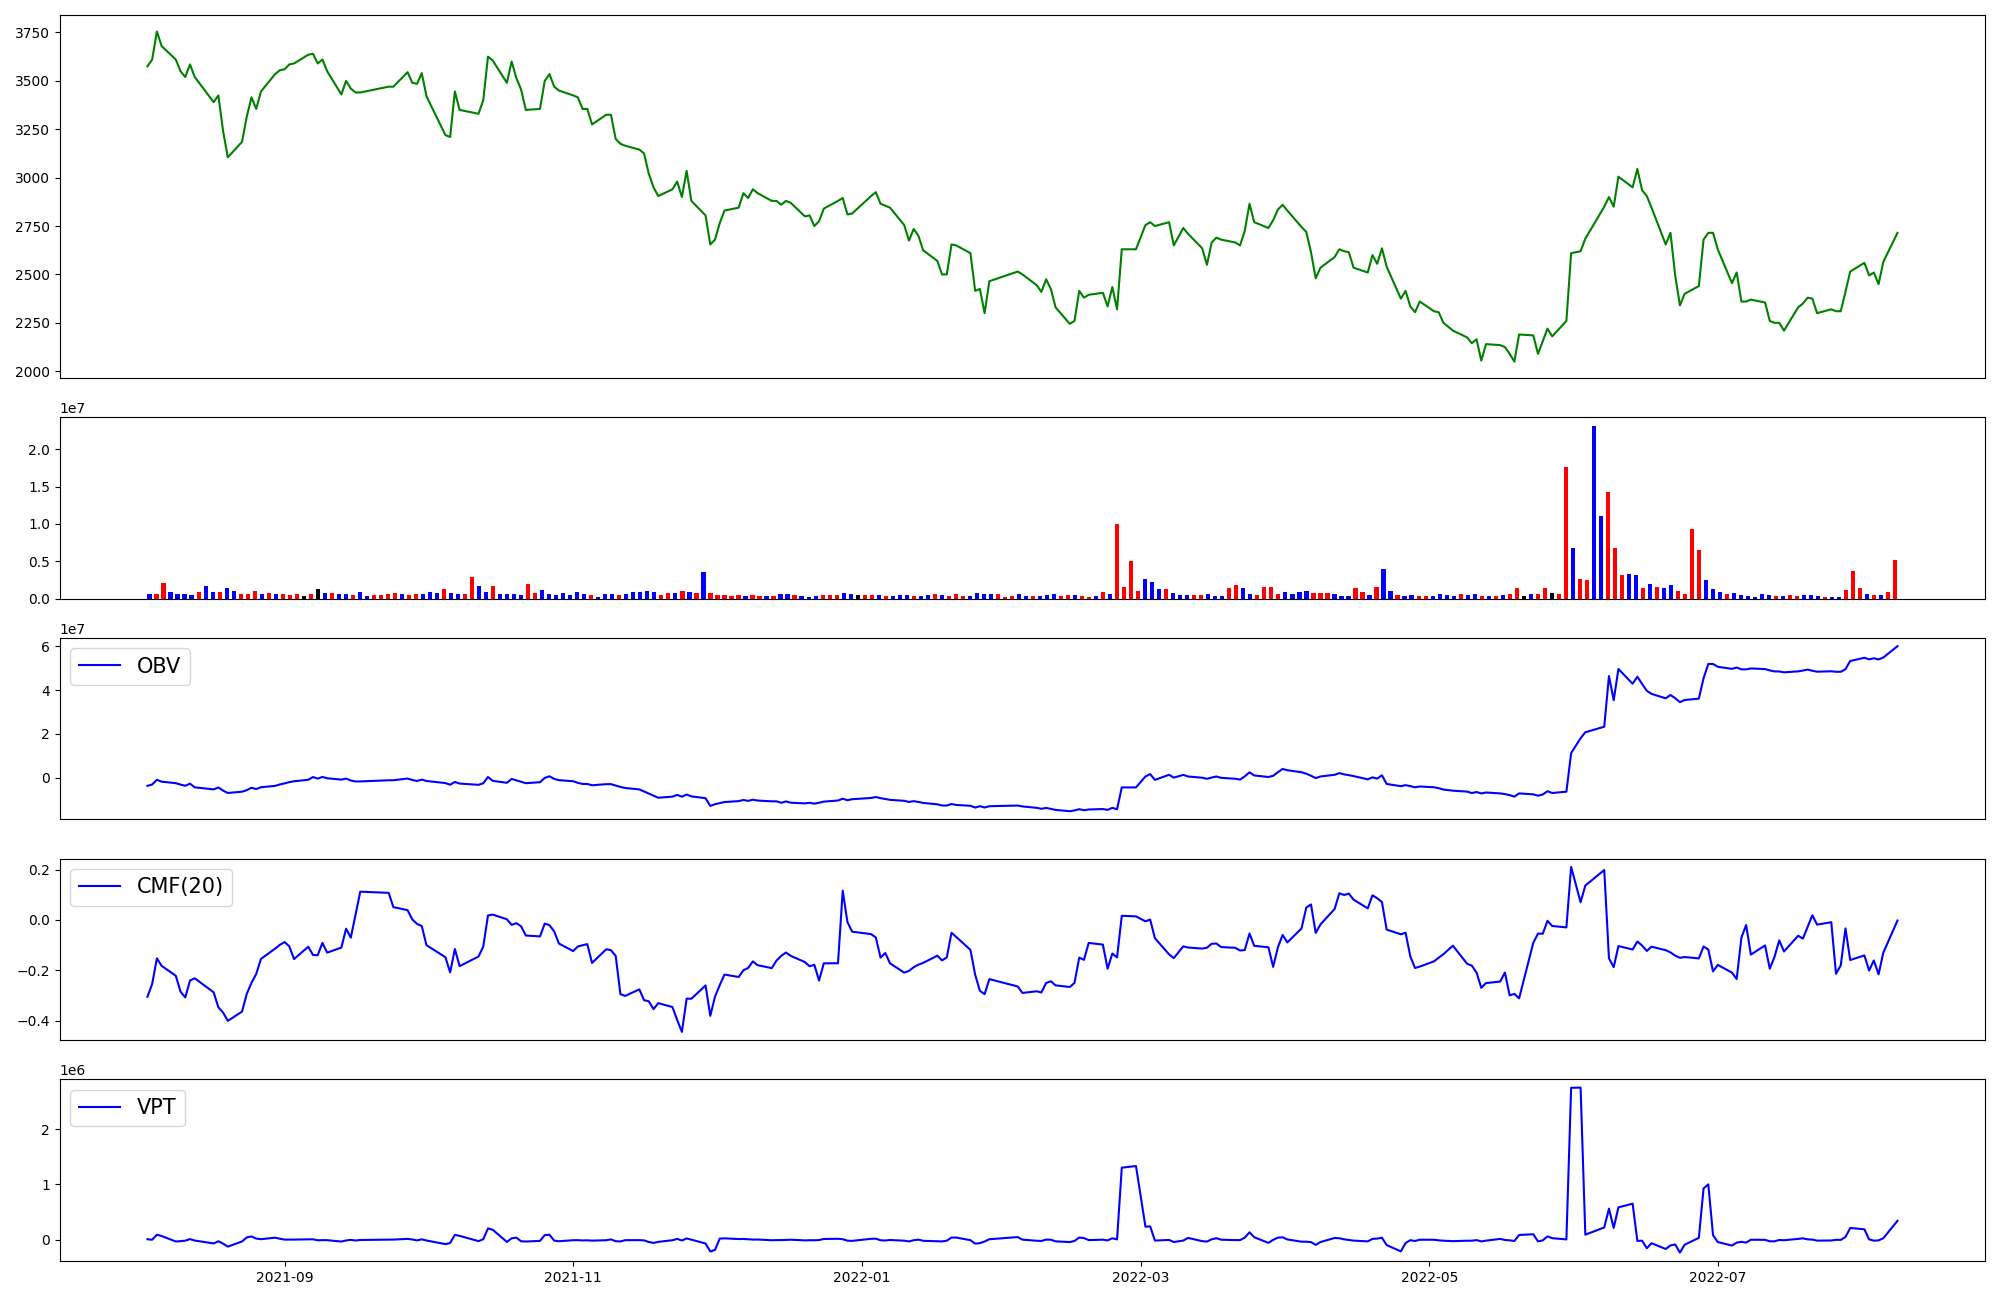This screenshot has width=2000, height=1300.
Task: Click the 1e7 exponent above volume chart
Action: coord(73,408)
